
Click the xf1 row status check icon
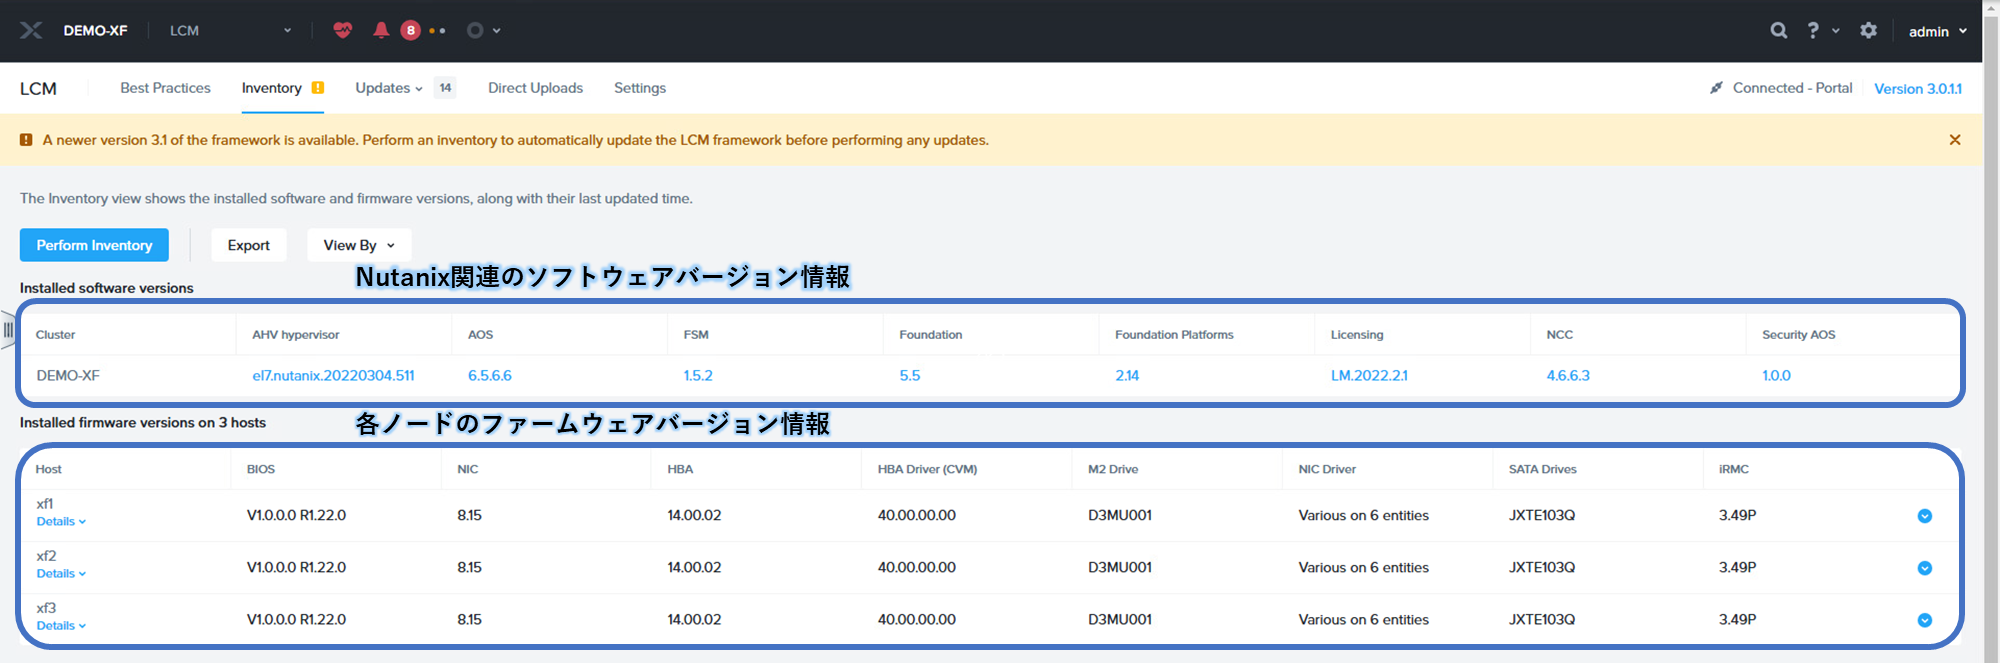pyautogui.click(x=1925, y=516)
